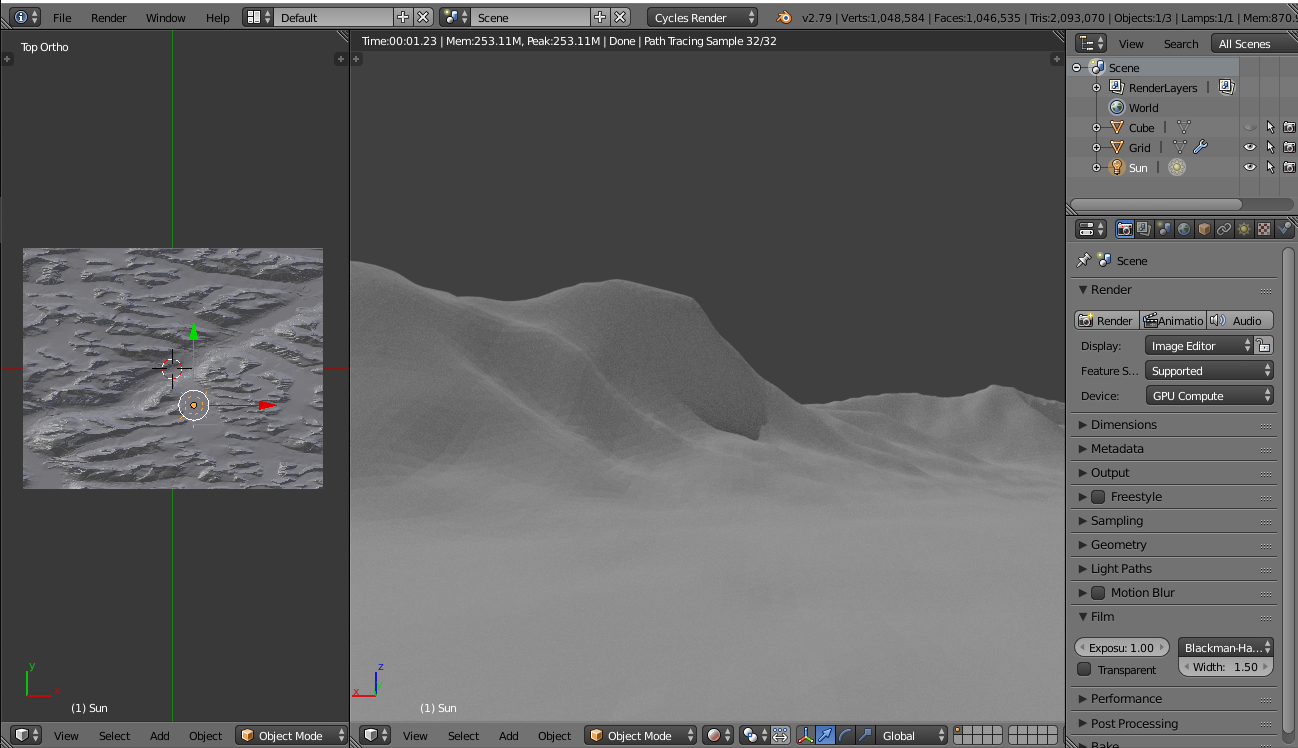Enable the Motion Blur checkbox

1098,592
